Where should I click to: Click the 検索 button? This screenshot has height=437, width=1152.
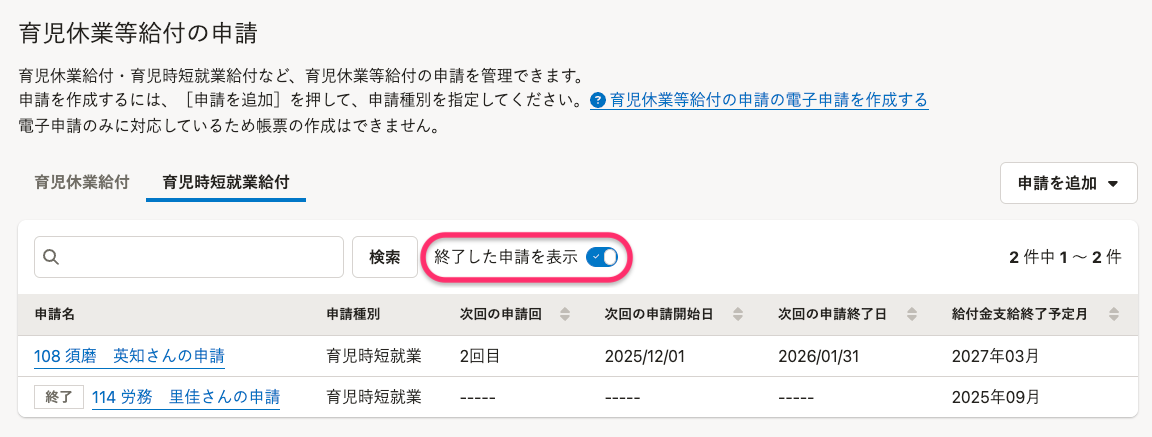385,257
